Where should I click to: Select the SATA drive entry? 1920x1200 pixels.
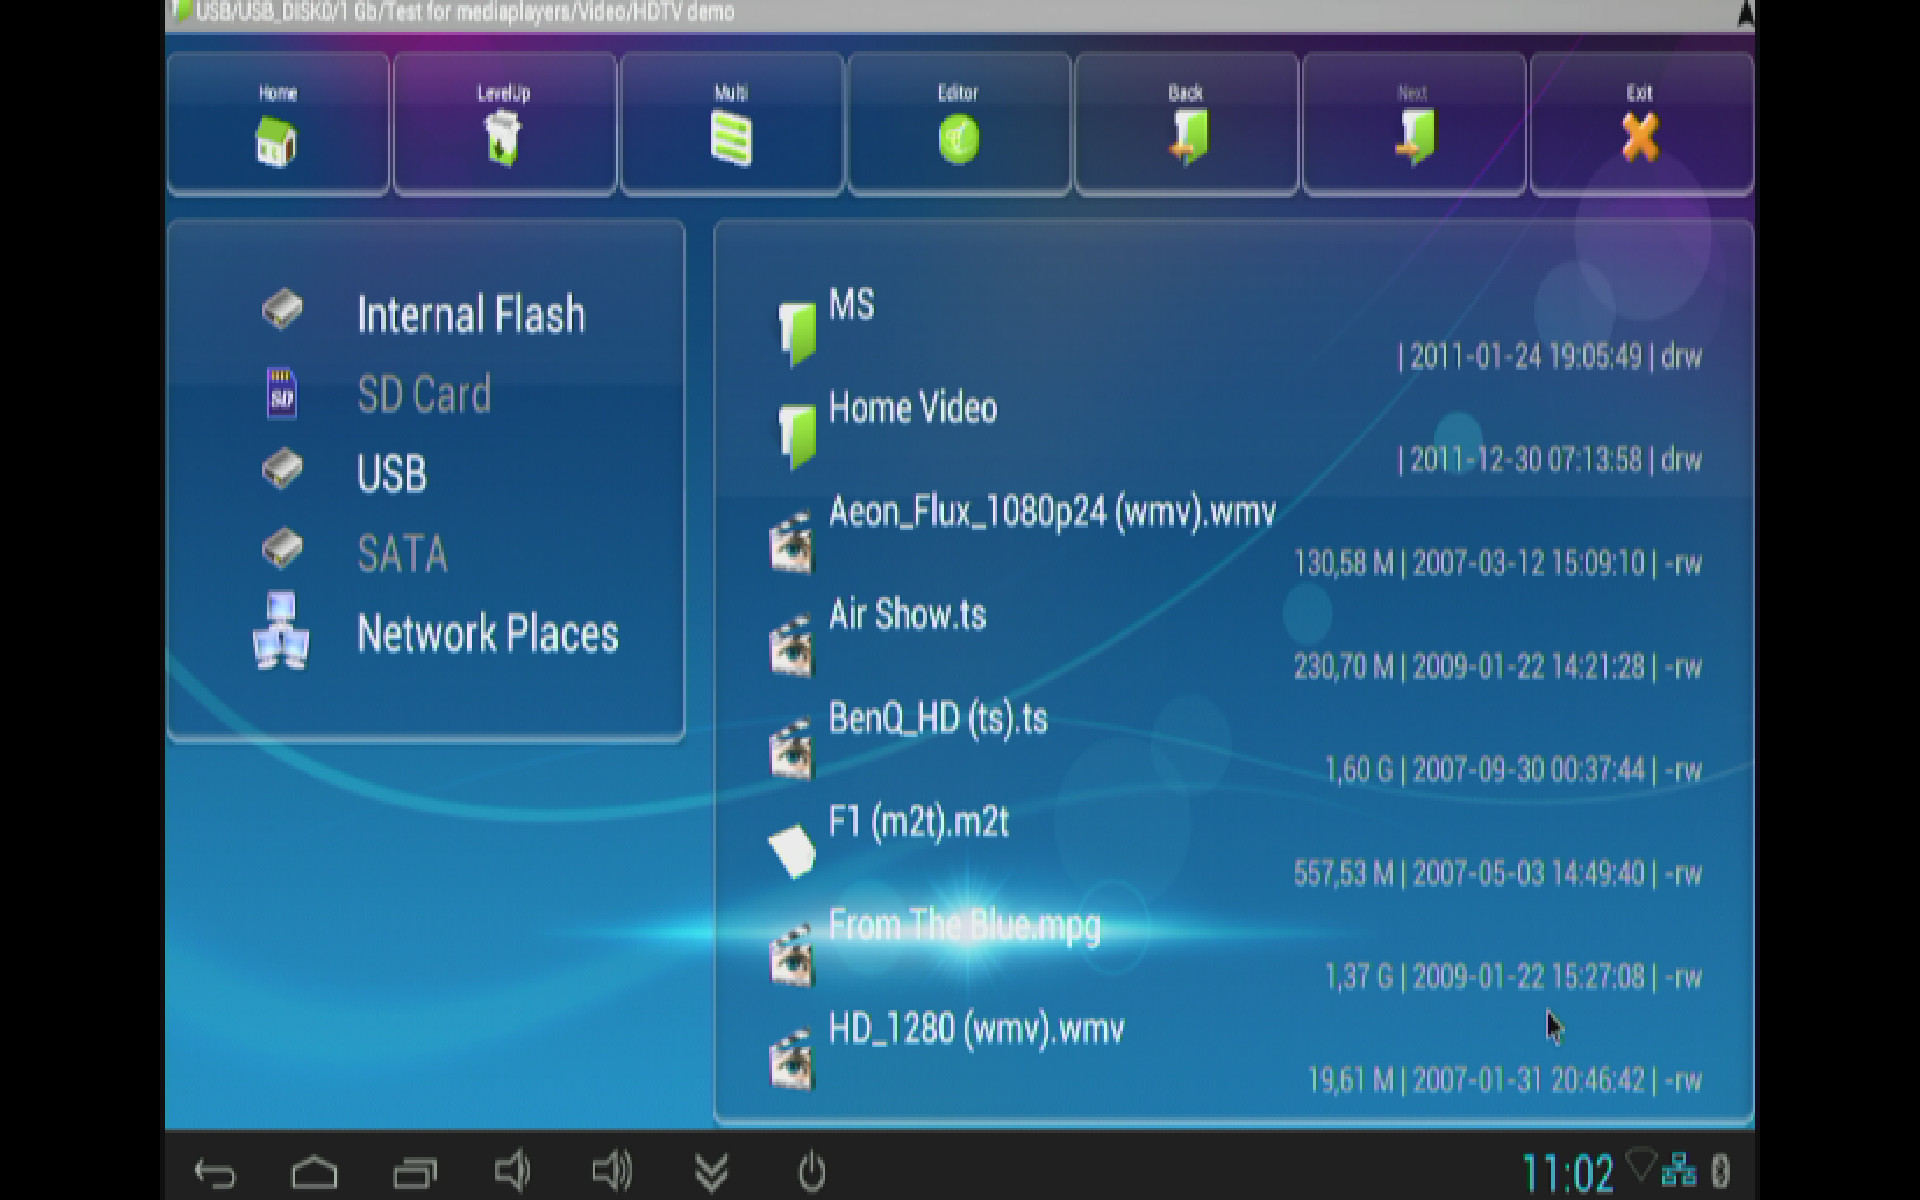point(402,554)
